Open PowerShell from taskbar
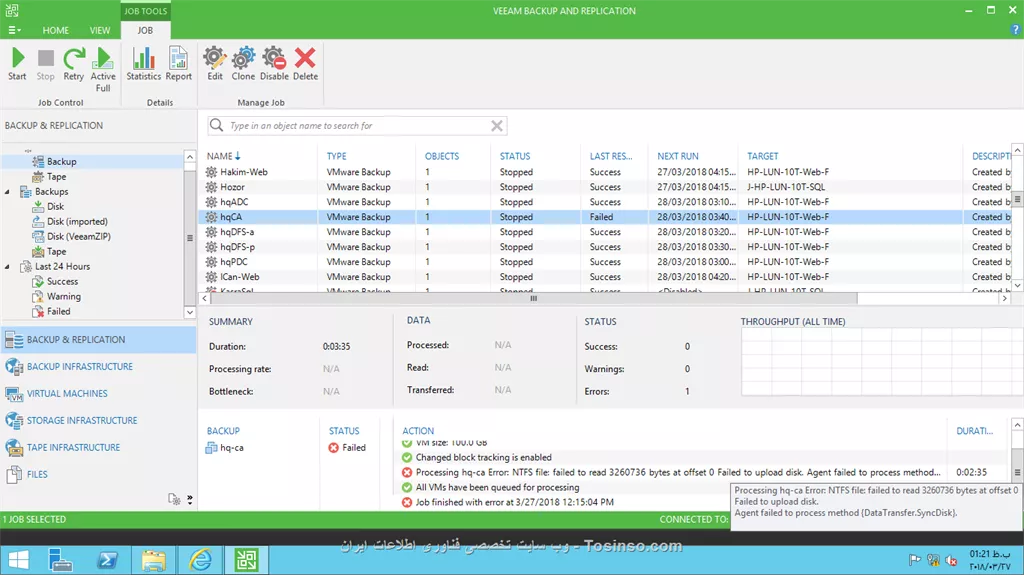 coord(107,560)
